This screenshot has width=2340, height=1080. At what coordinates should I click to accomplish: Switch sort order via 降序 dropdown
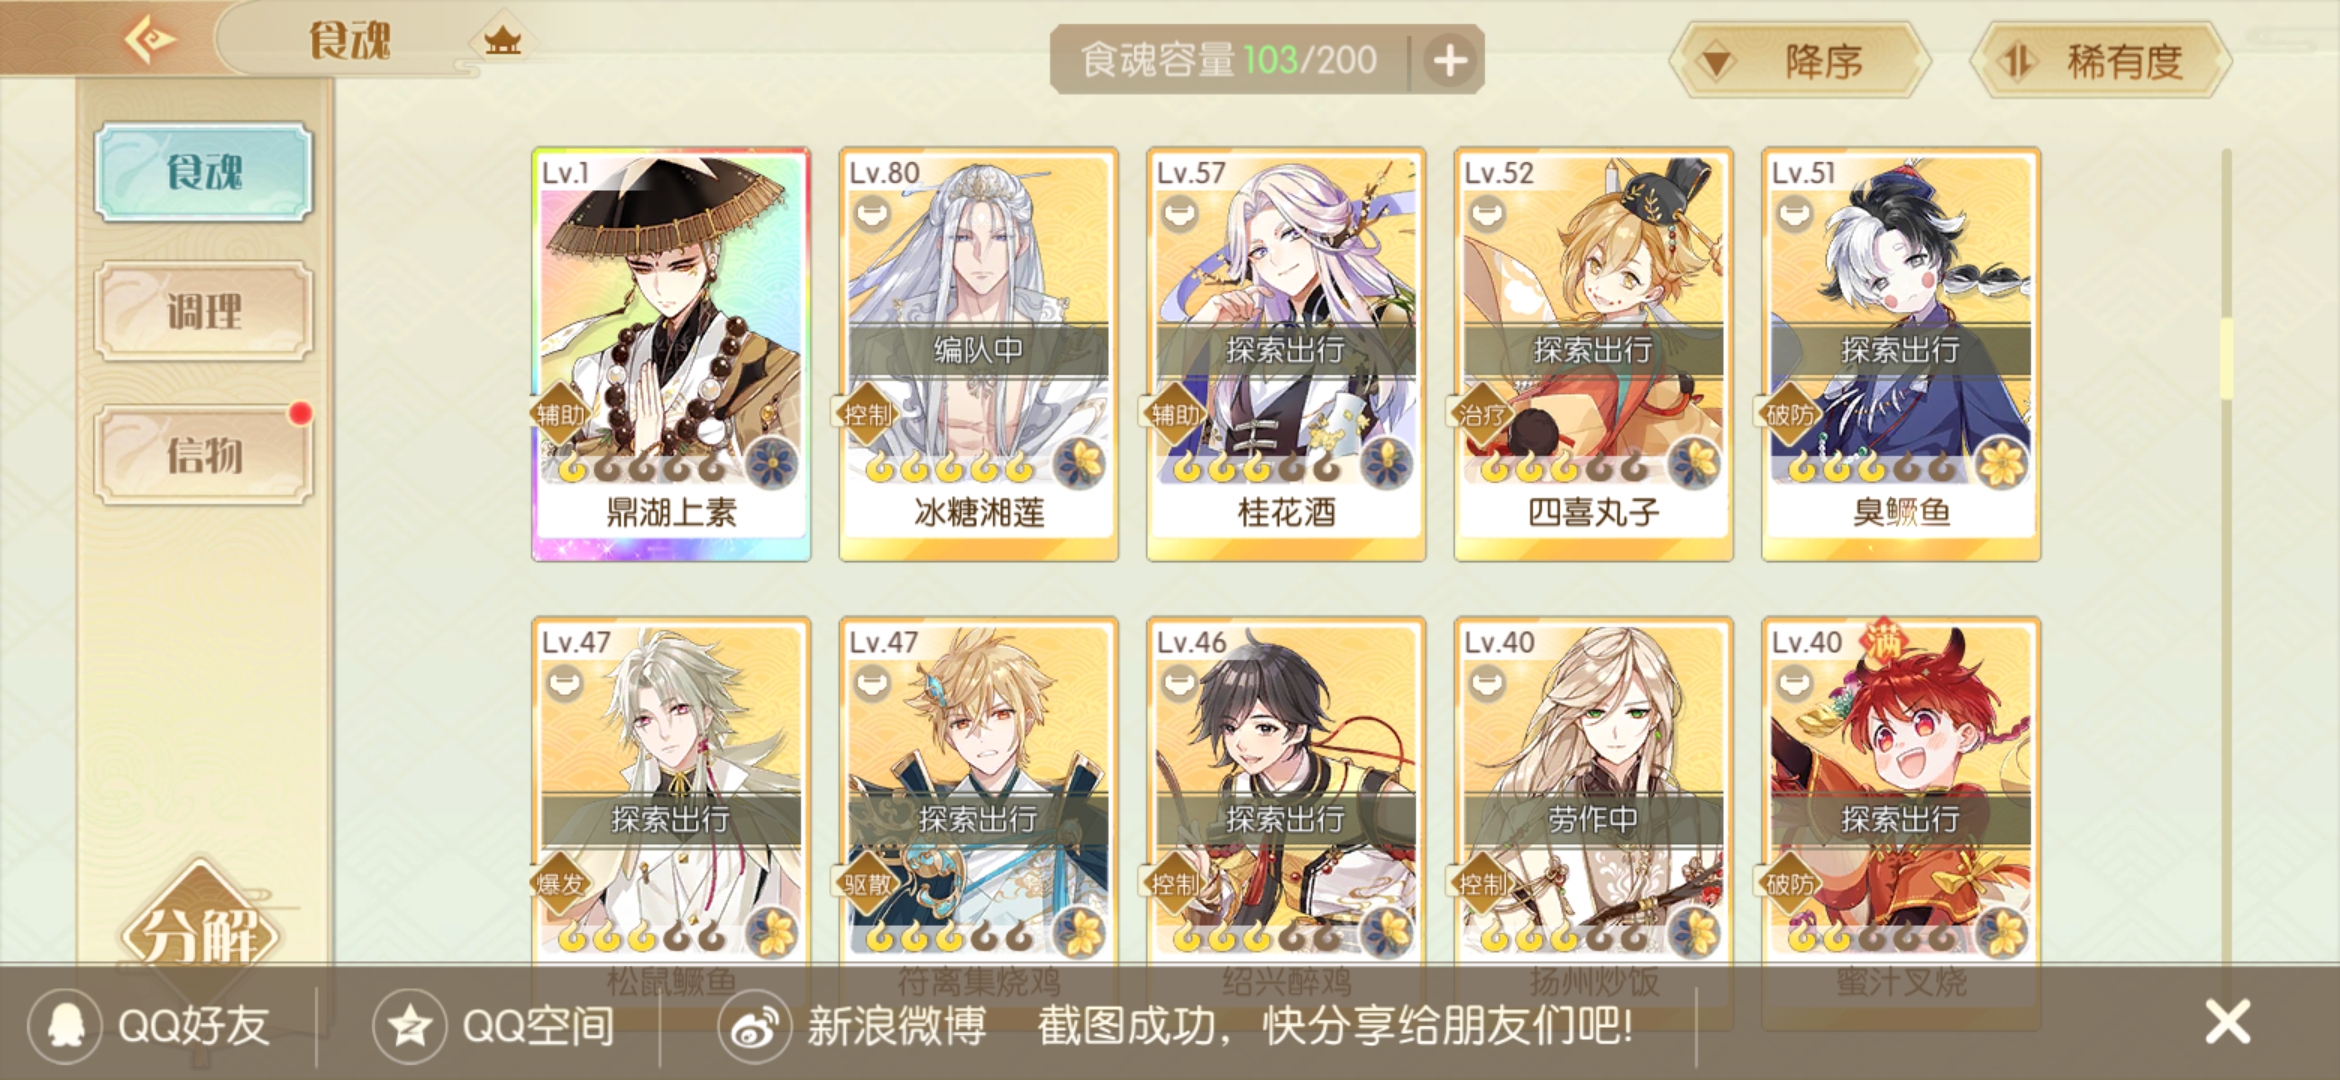[x=1800, y=61]
